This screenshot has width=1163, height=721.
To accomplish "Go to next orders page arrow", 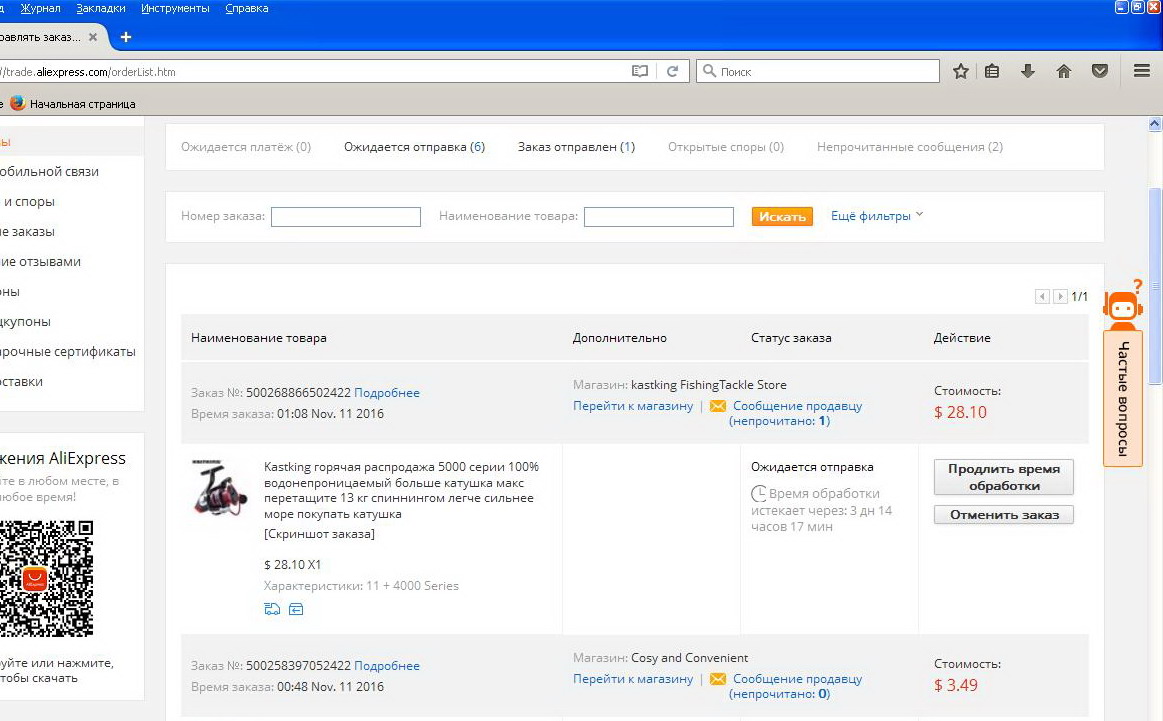I will click(1060, 297).
